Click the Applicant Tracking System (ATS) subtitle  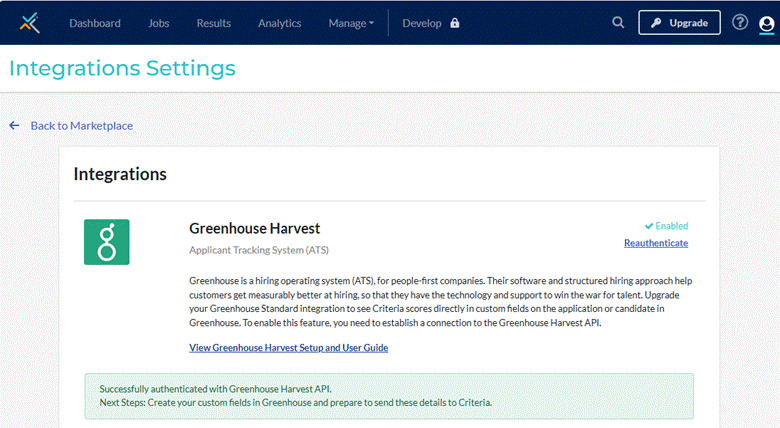(x=259, y=250)
